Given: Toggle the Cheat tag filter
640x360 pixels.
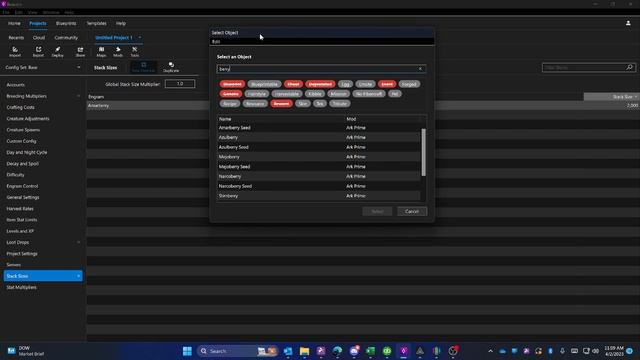Looking at the screenshot, I should 293,84.
